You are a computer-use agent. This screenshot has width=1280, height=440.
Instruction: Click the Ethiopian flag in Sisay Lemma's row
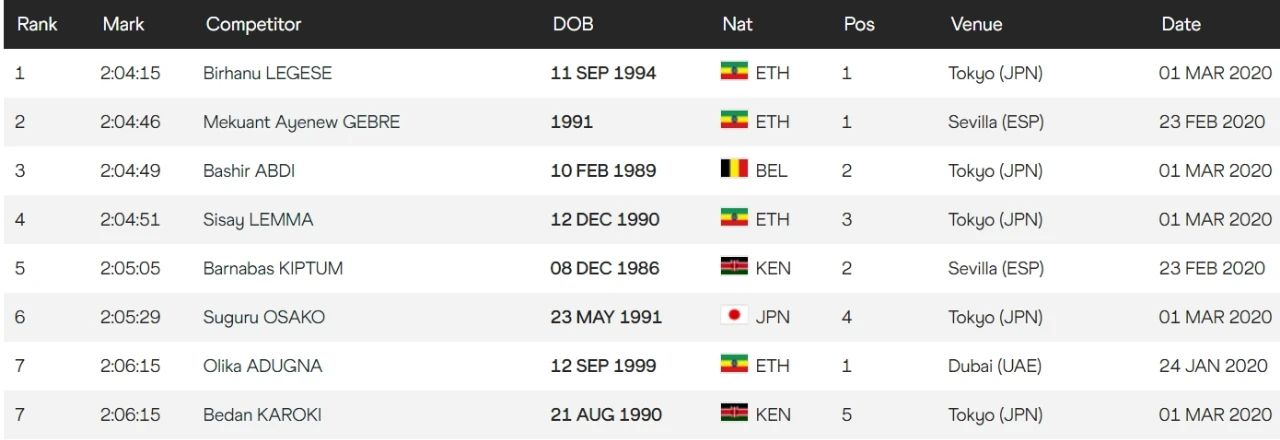(734, 218)
